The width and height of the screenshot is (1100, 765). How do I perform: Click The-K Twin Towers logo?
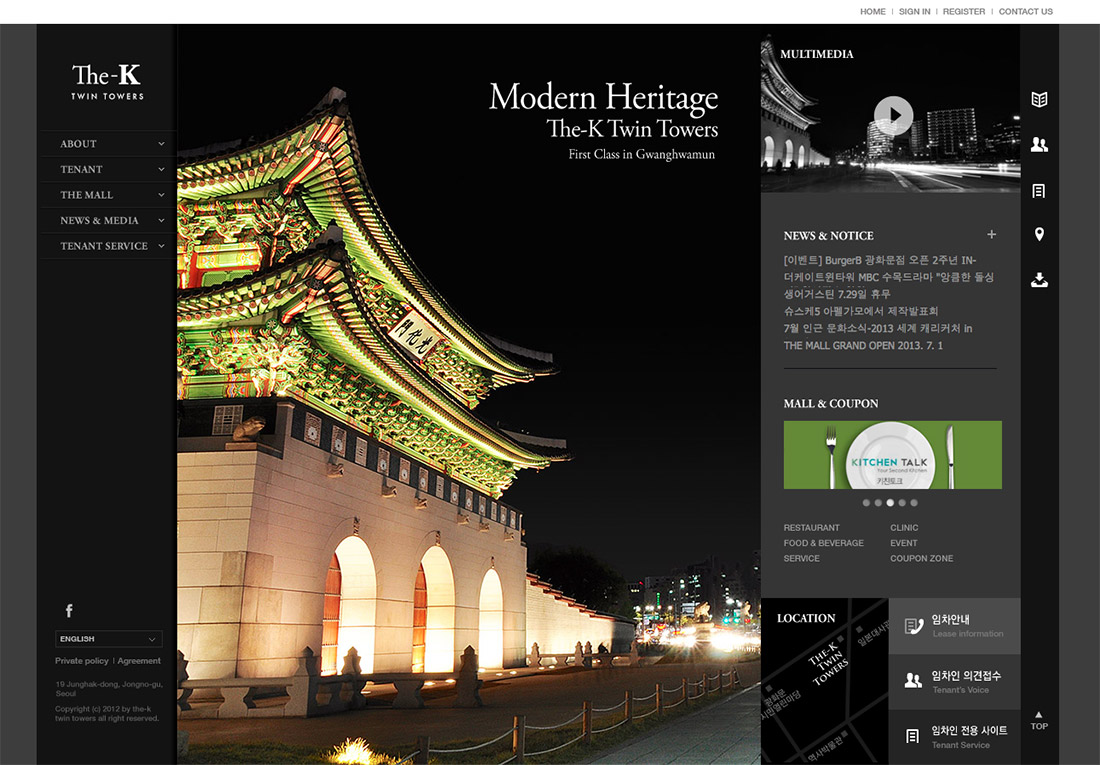(x=107, y=82)
